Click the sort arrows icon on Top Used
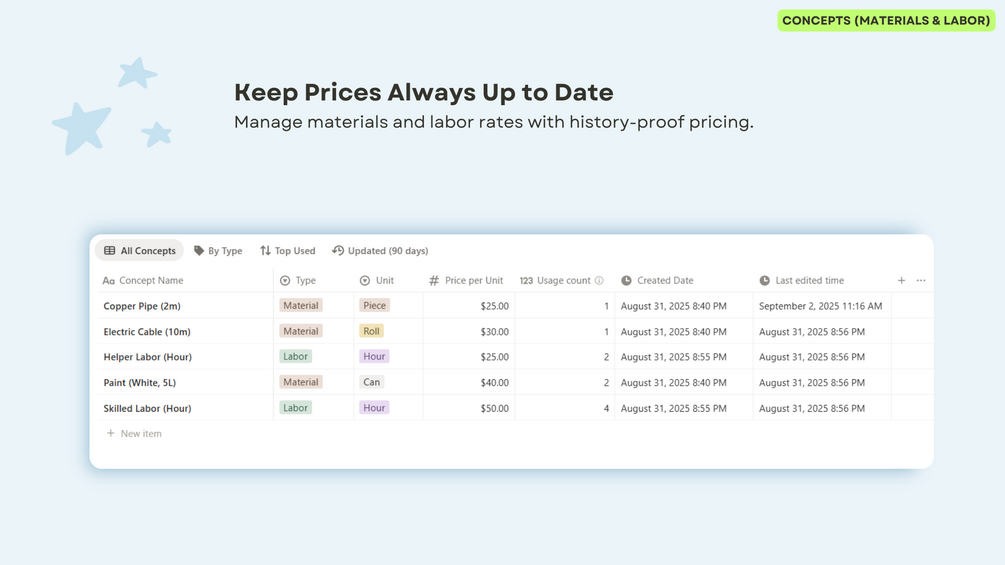The image size is (1005, 565). click(265, 251)
